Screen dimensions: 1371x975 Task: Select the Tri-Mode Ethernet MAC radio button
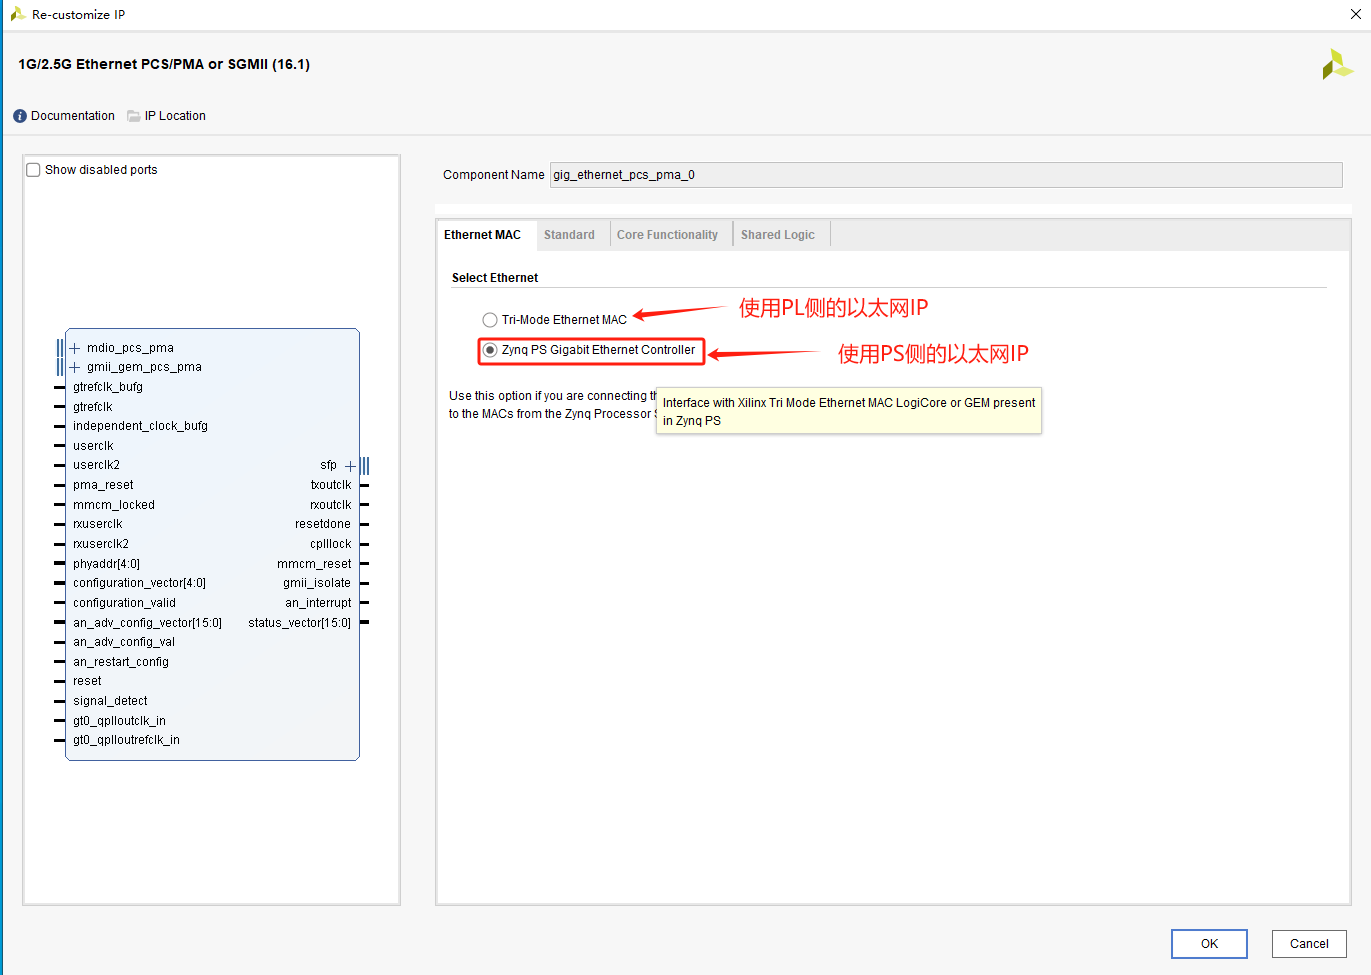(490, 320)
